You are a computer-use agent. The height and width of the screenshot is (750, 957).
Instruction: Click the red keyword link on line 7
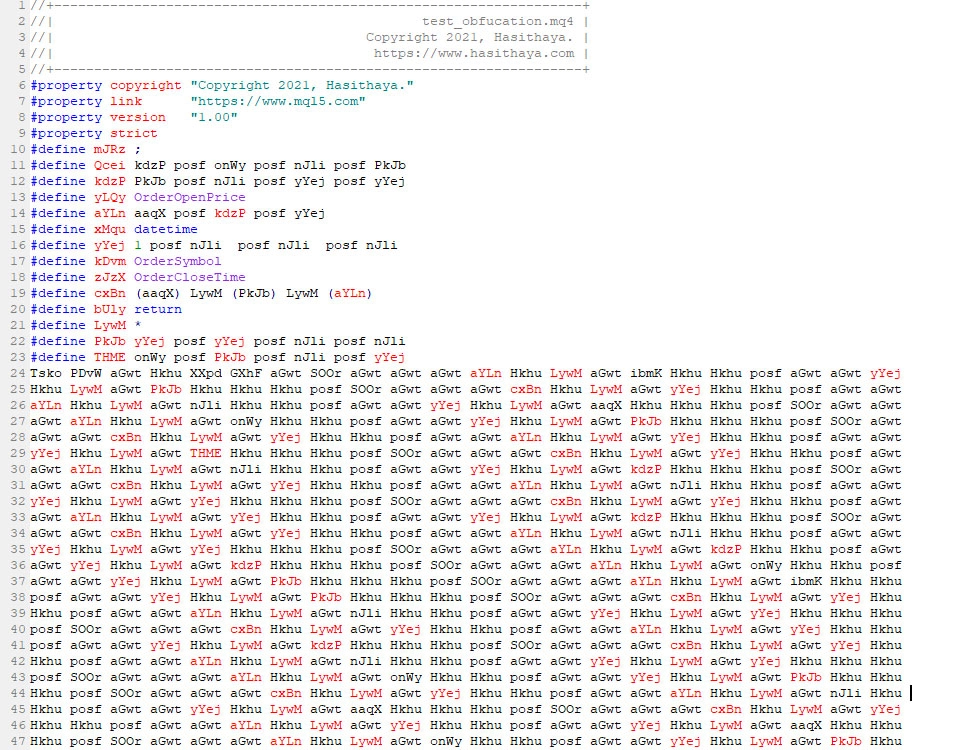pyautogui.click(x=126, y=101)
